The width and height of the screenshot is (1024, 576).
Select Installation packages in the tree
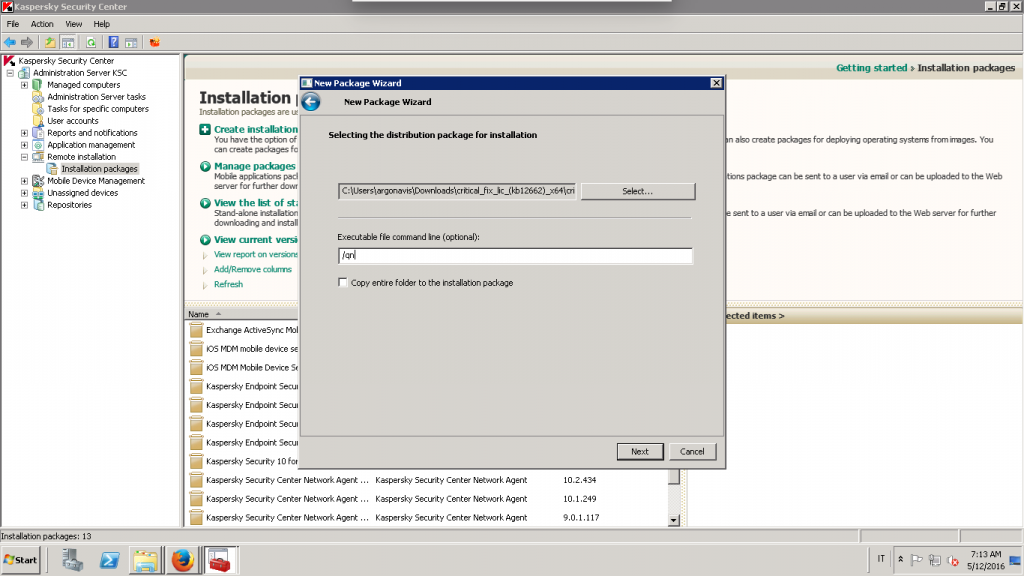click(99, 169)
